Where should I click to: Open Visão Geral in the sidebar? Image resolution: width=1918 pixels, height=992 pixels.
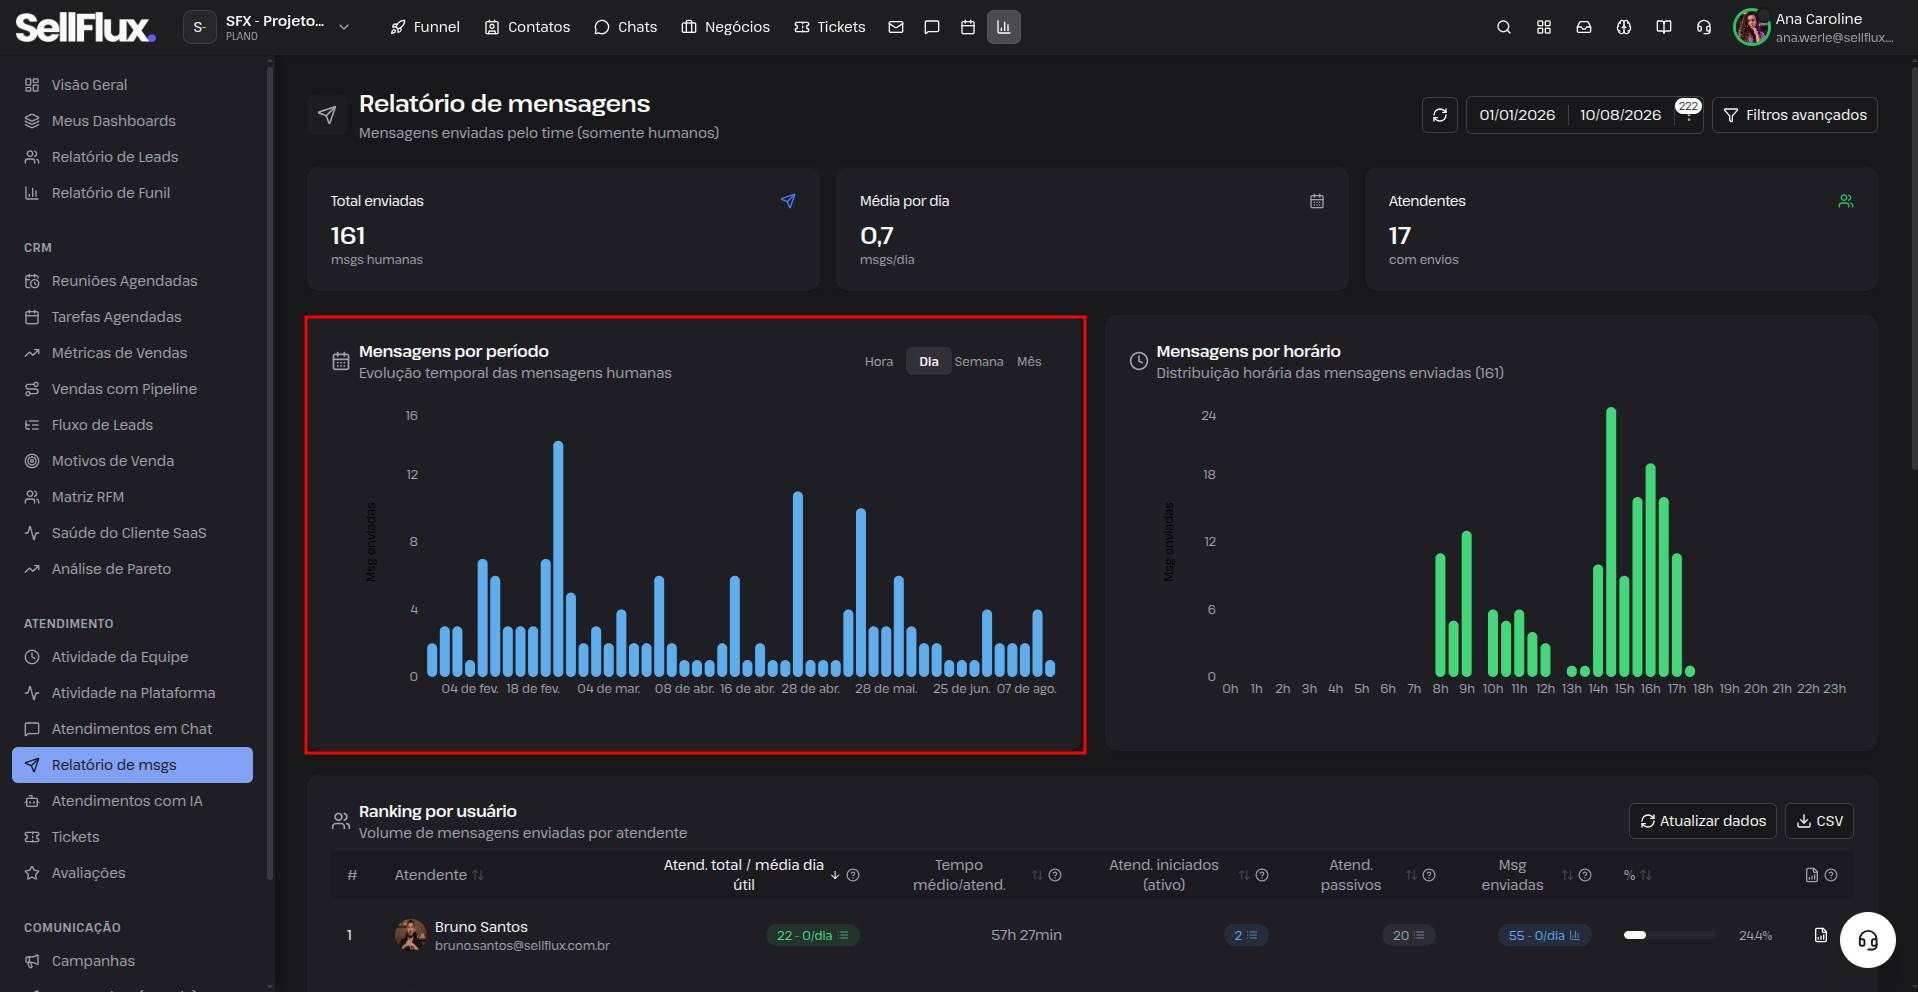point(133,85)
